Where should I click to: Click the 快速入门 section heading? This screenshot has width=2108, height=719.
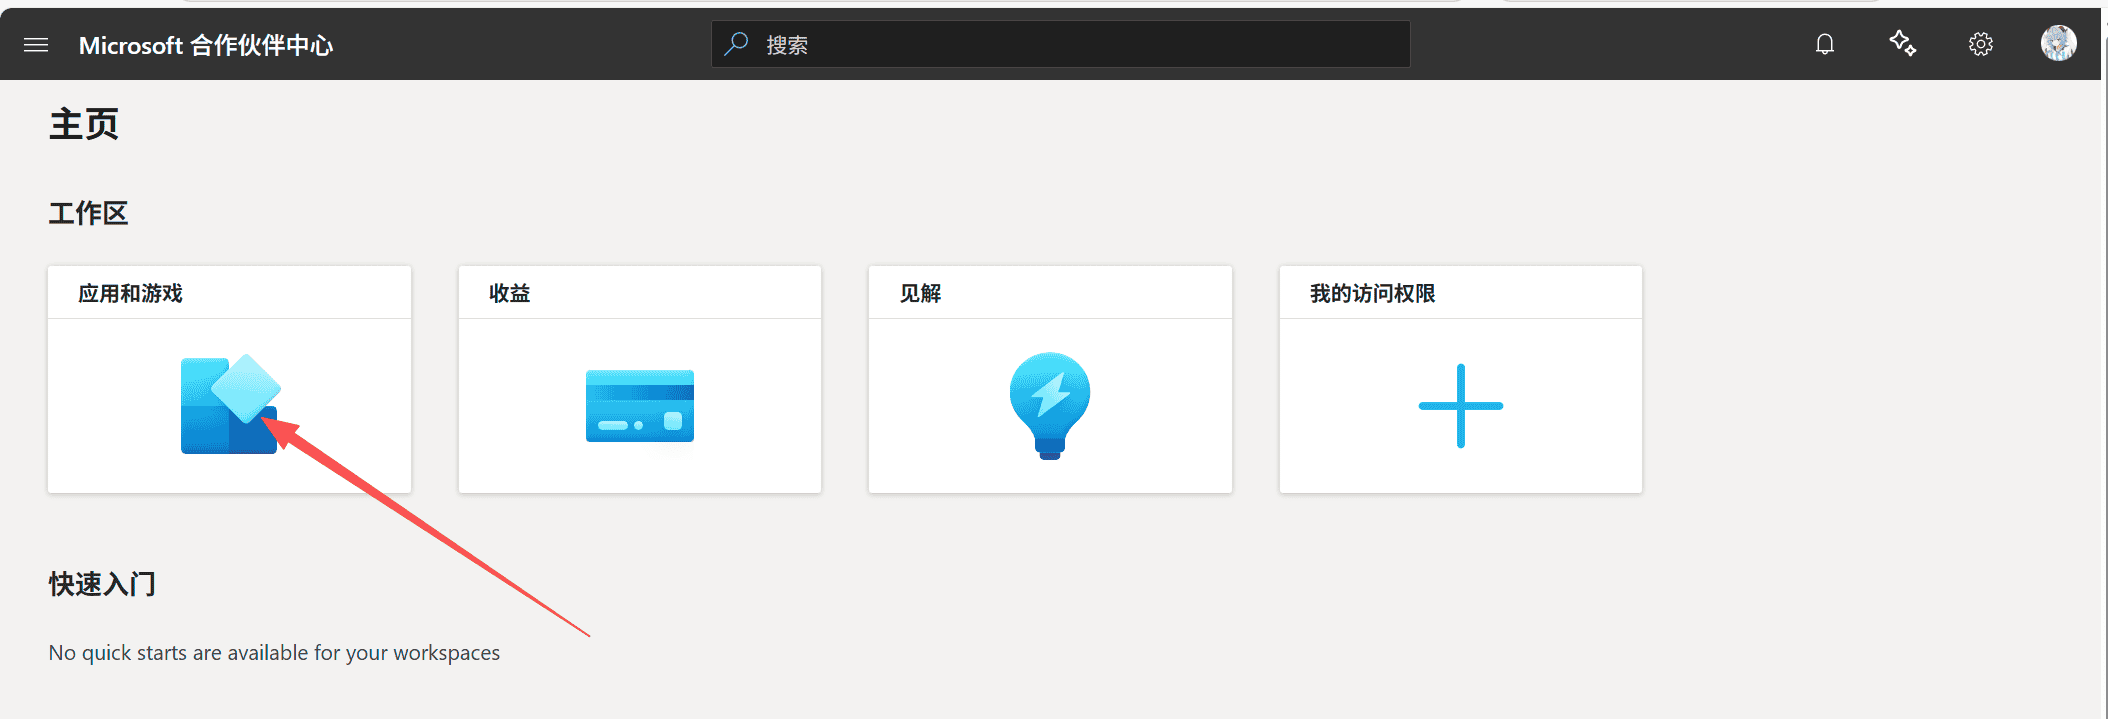click(102, 584)
